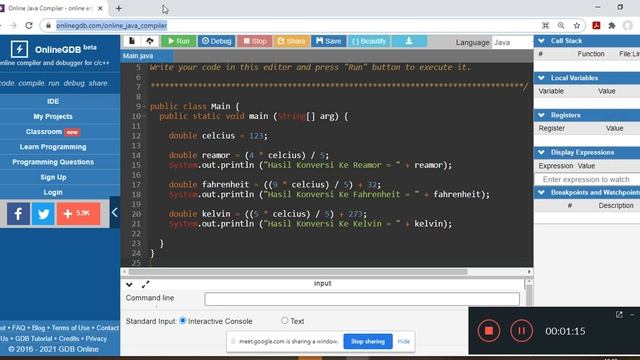Share on Facebook icon
The width and height of the screenshot is (640, 360).
pos(18,213)
